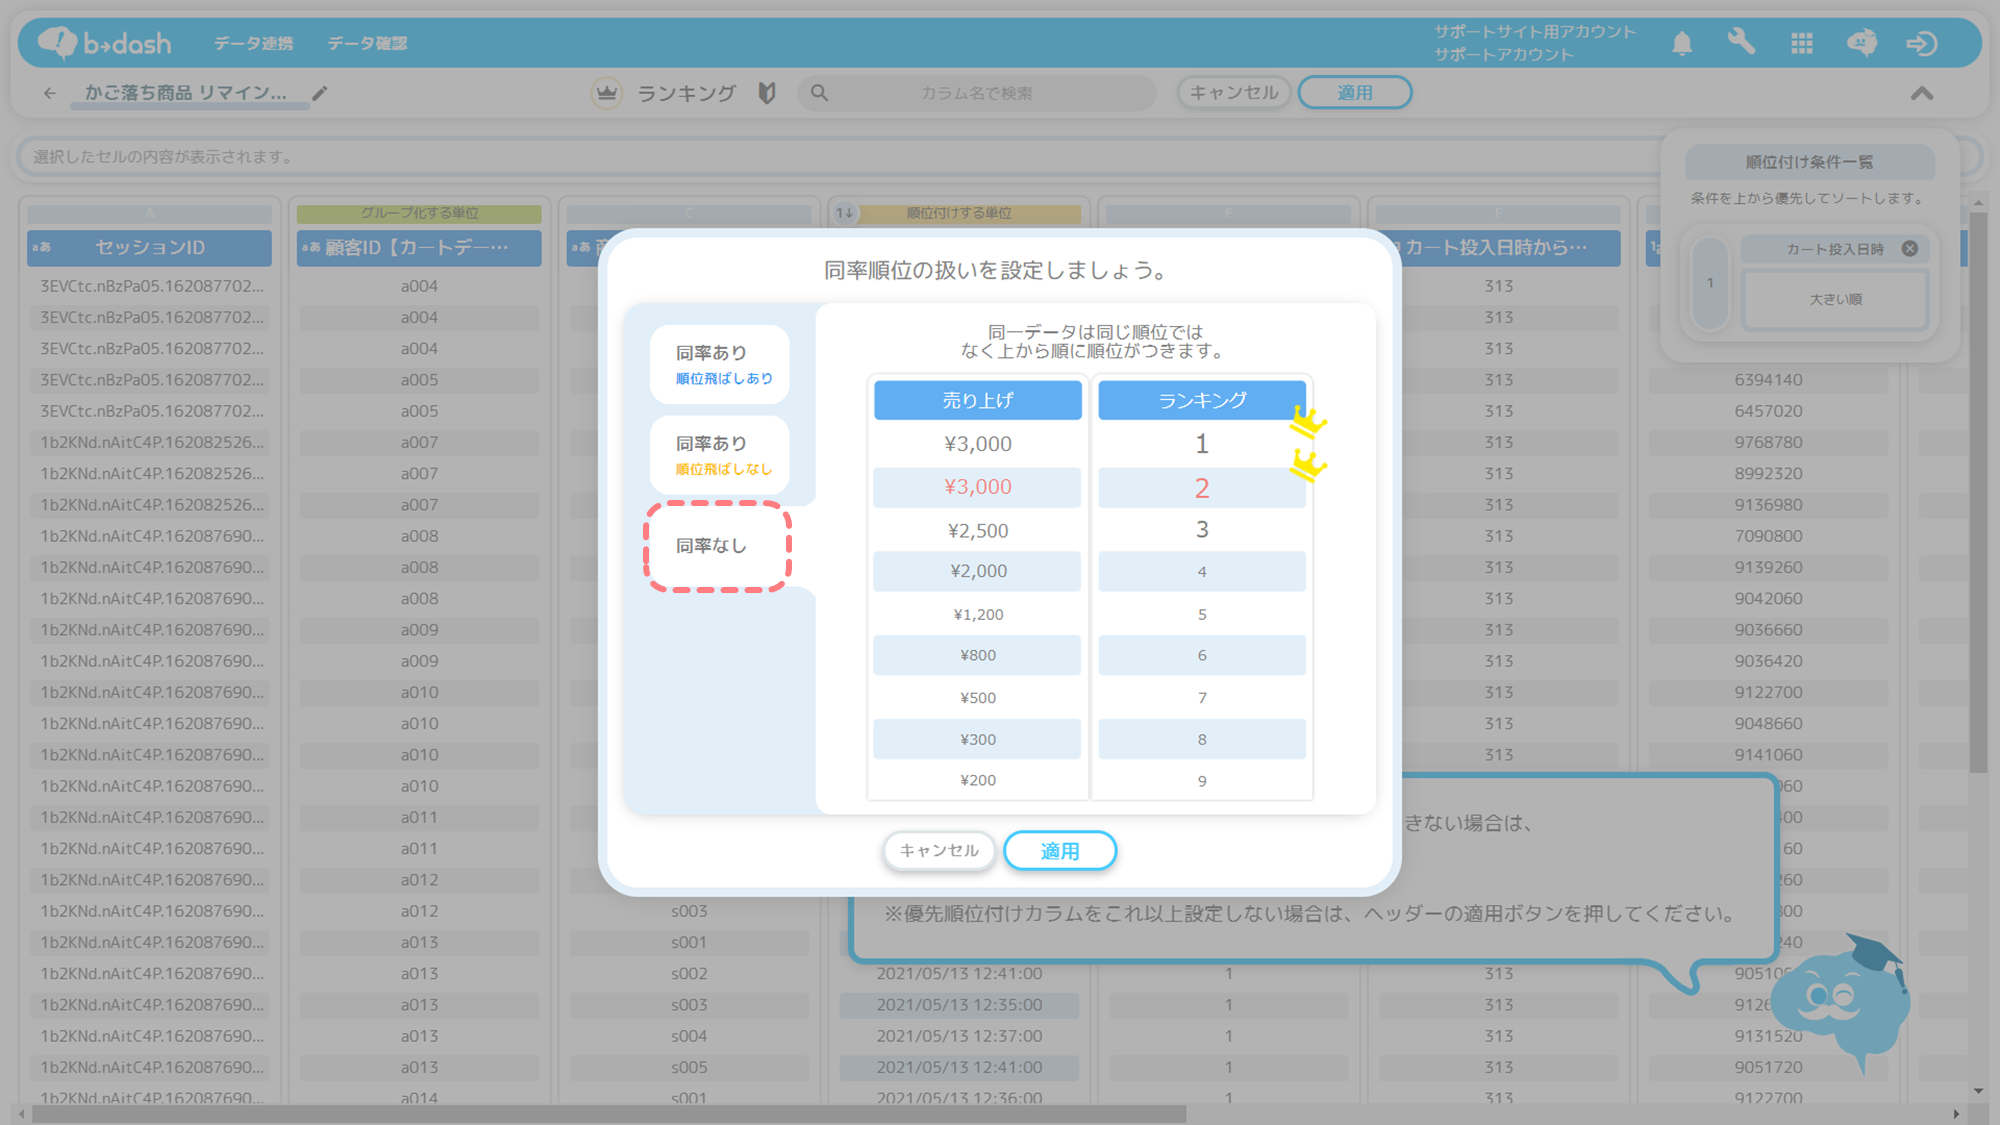Click the セッションID column header
The image size is (2000, 1125).
[x=149, y=247]
